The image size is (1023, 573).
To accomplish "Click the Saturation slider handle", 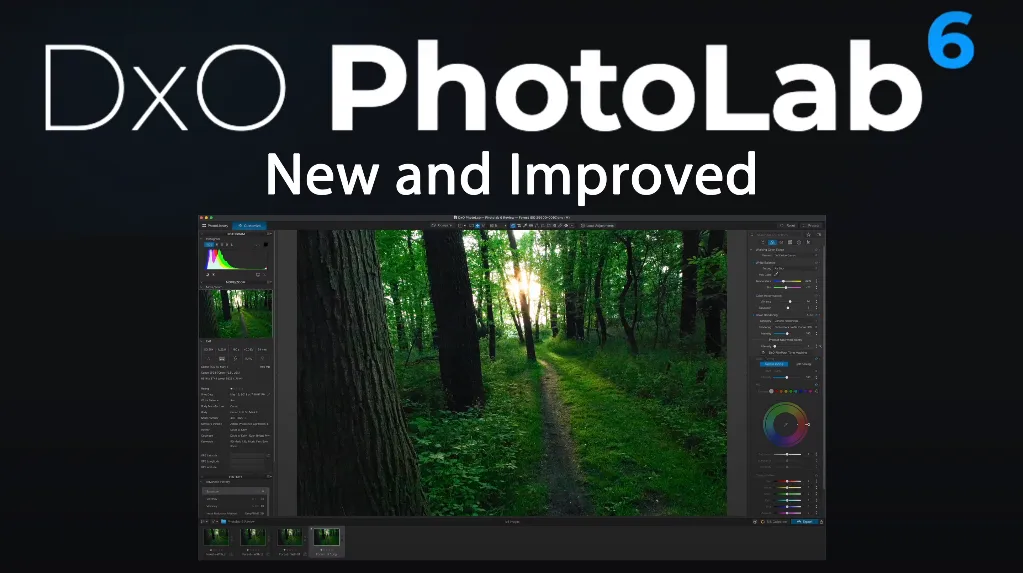I will (788, 307).
